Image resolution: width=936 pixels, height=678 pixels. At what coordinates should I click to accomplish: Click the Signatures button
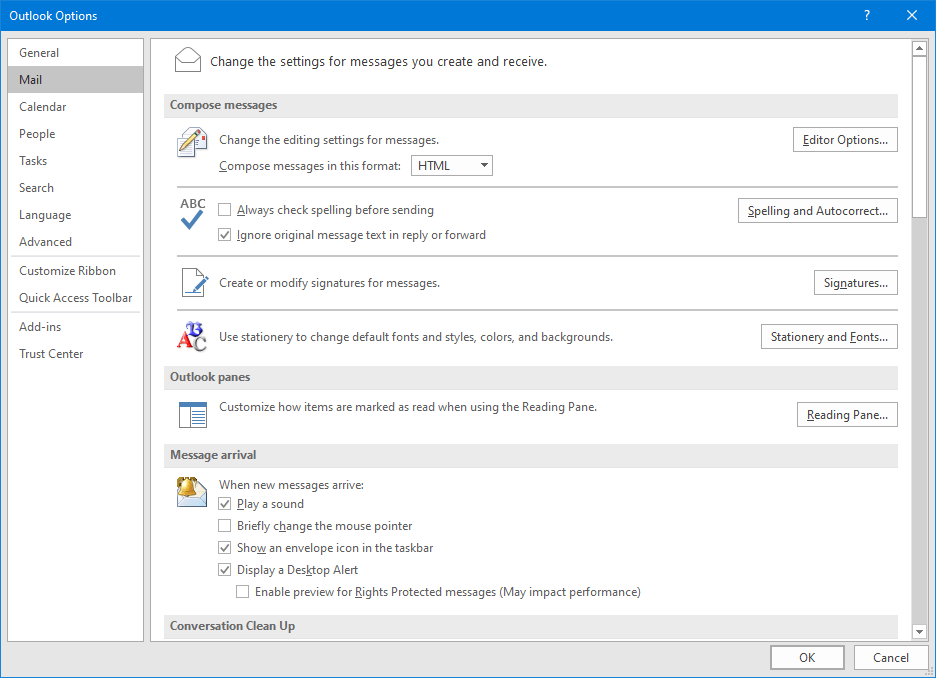coord(855,283)
